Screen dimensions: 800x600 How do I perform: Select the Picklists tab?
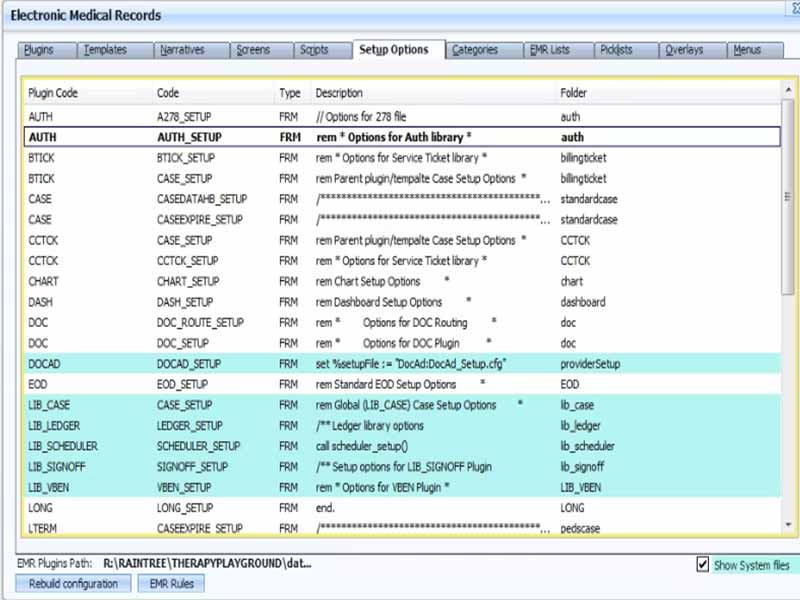coord(616,50)
